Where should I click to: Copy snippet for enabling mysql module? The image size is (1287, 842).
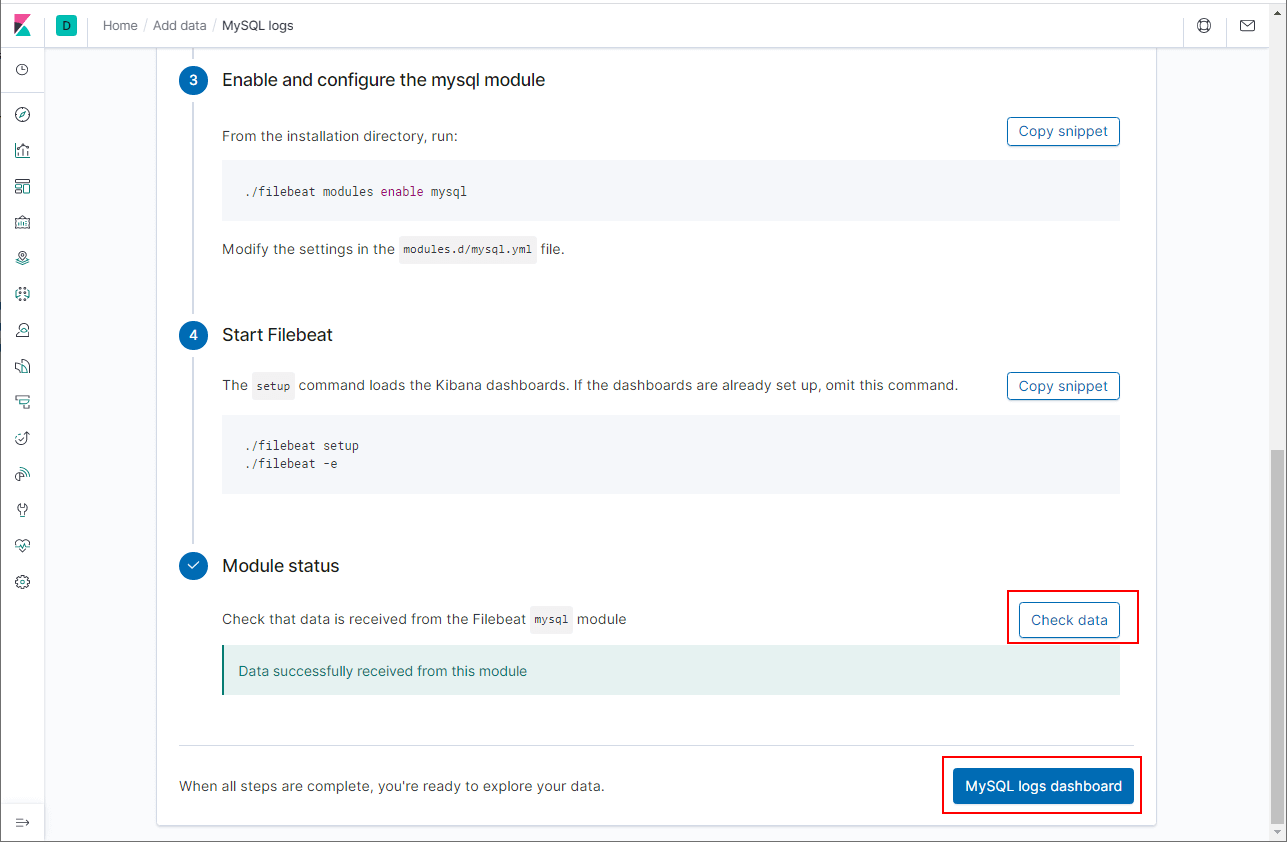point(1063,131)
